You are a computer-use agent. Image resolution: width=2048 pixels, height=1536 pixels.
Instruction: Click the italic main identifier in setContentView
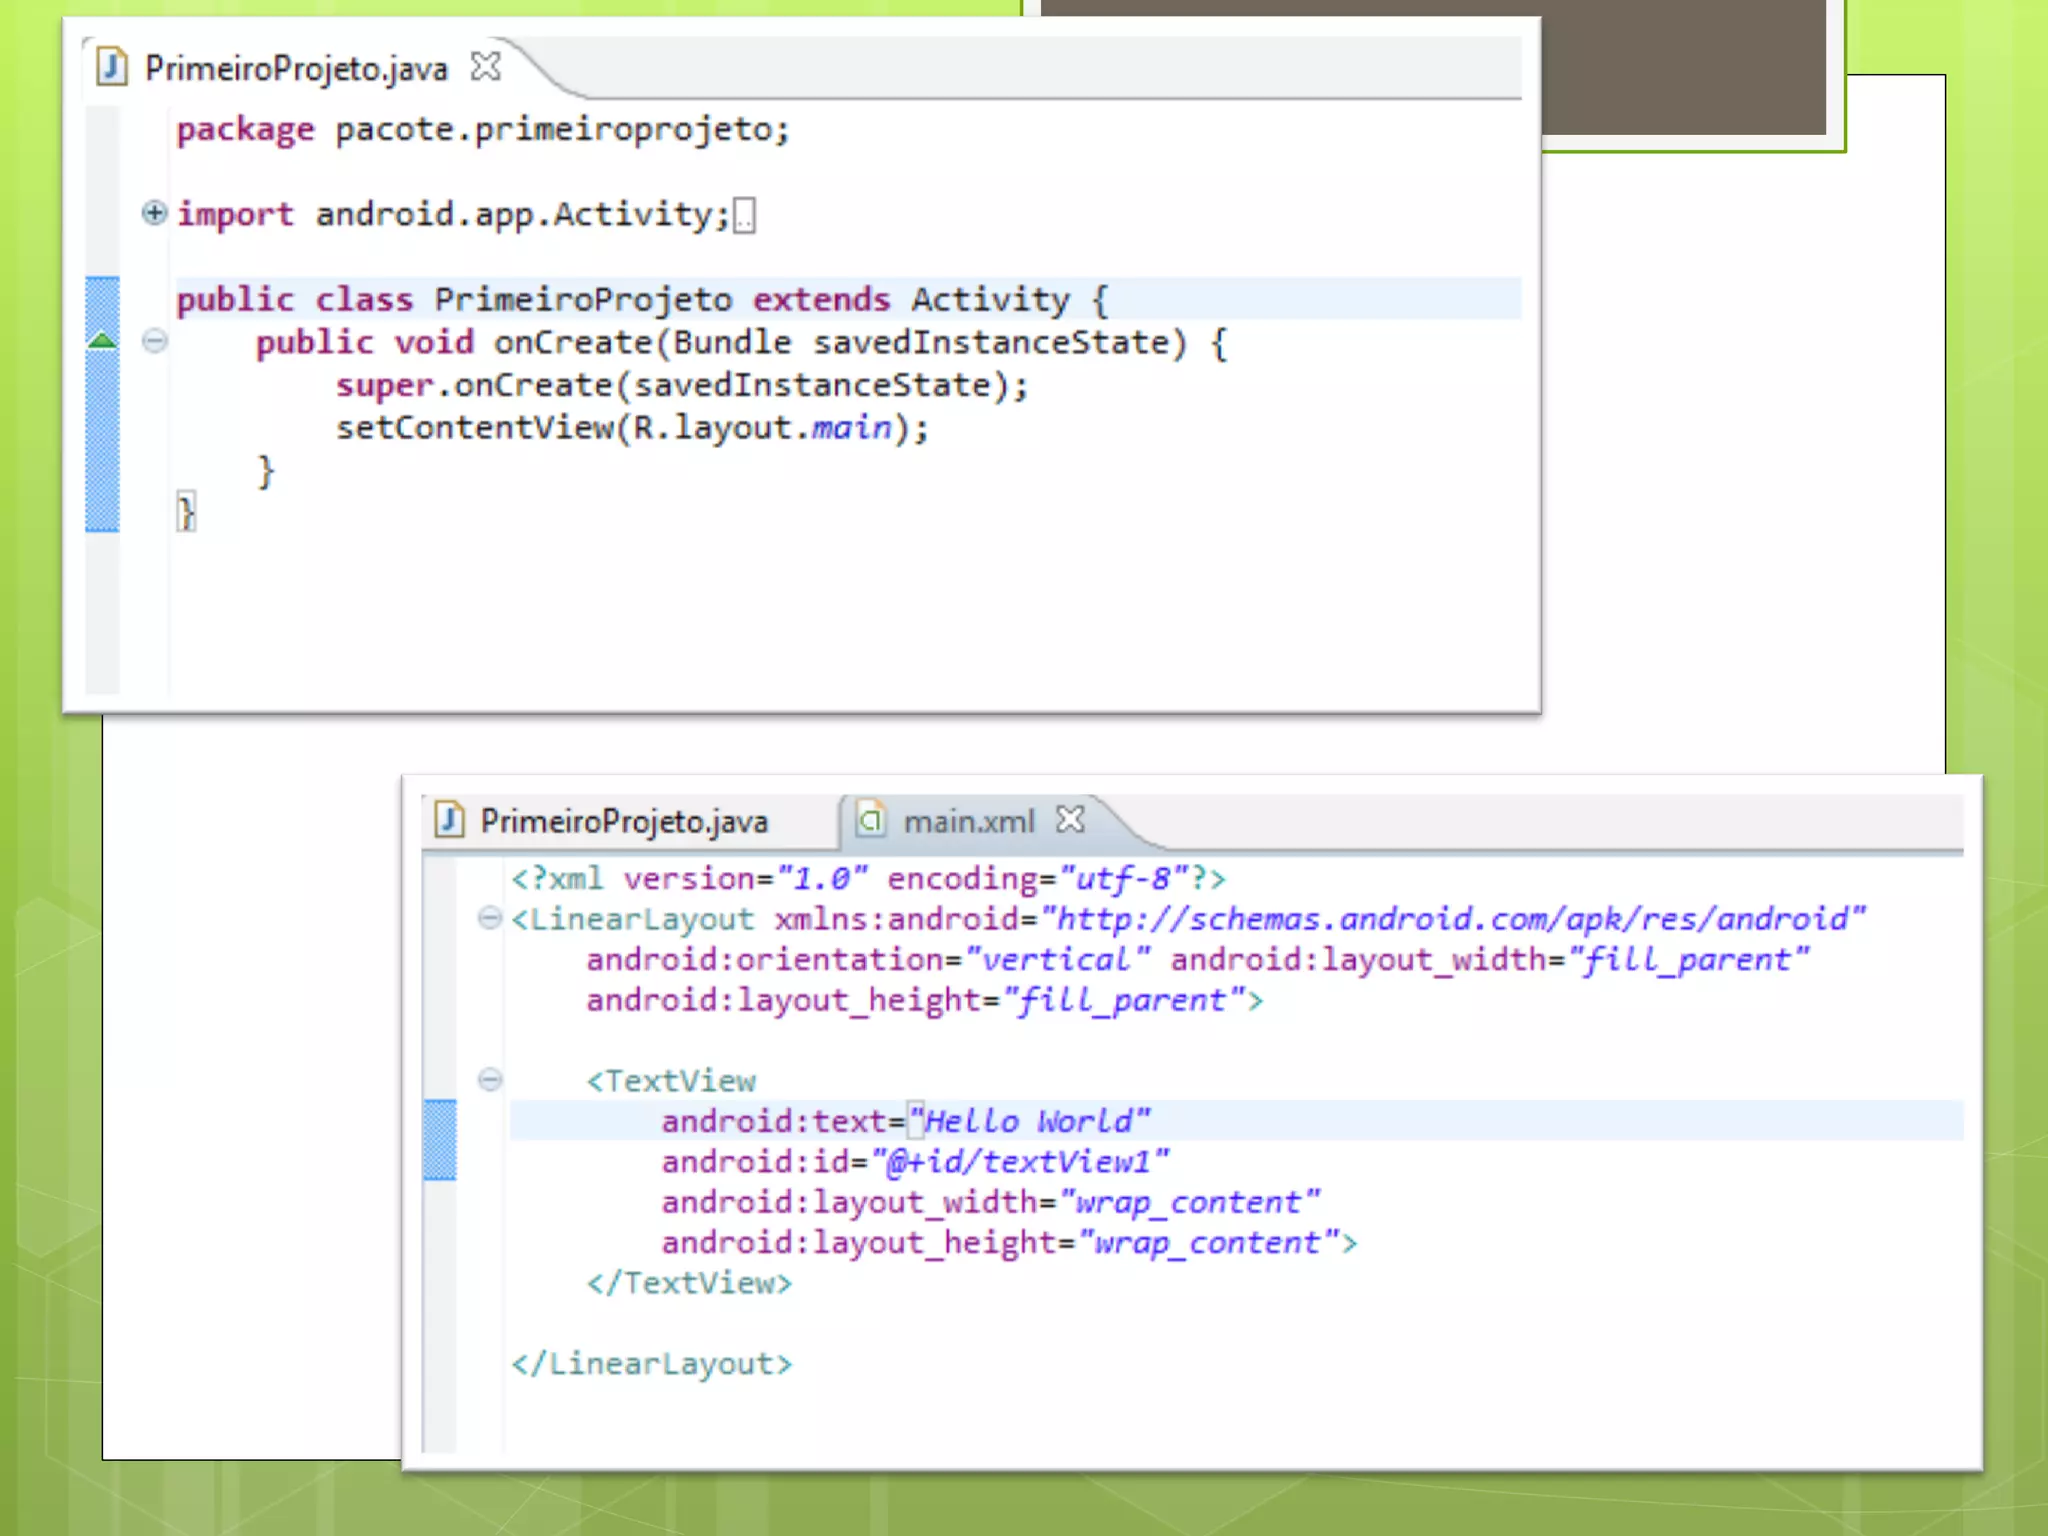pyautogui.click(x=850, y=428)
